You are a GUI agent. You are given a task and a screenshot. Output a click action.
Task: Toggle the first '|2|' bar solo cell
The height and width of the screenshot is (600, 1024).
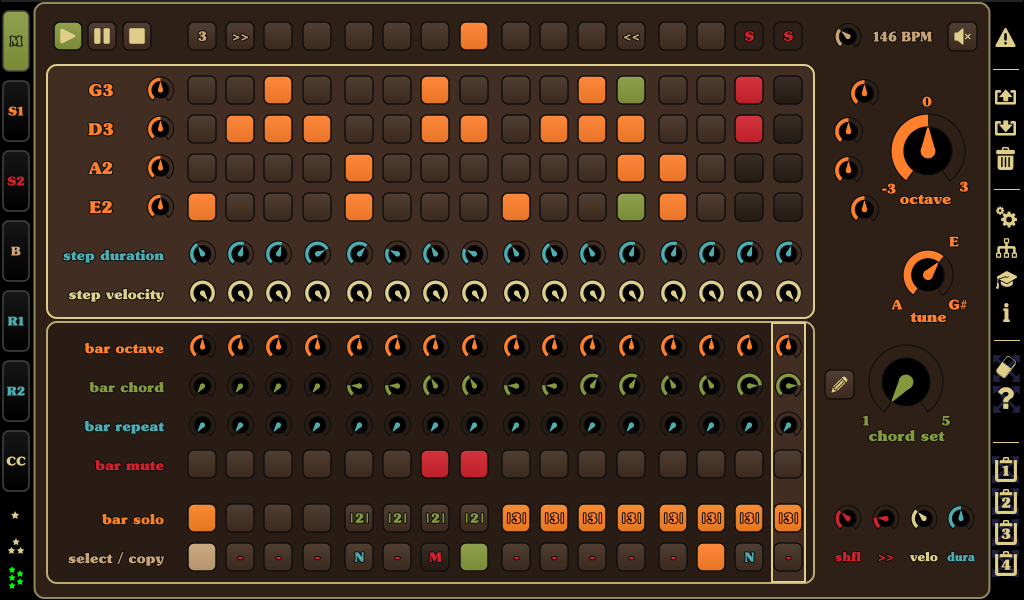(359, 518)
